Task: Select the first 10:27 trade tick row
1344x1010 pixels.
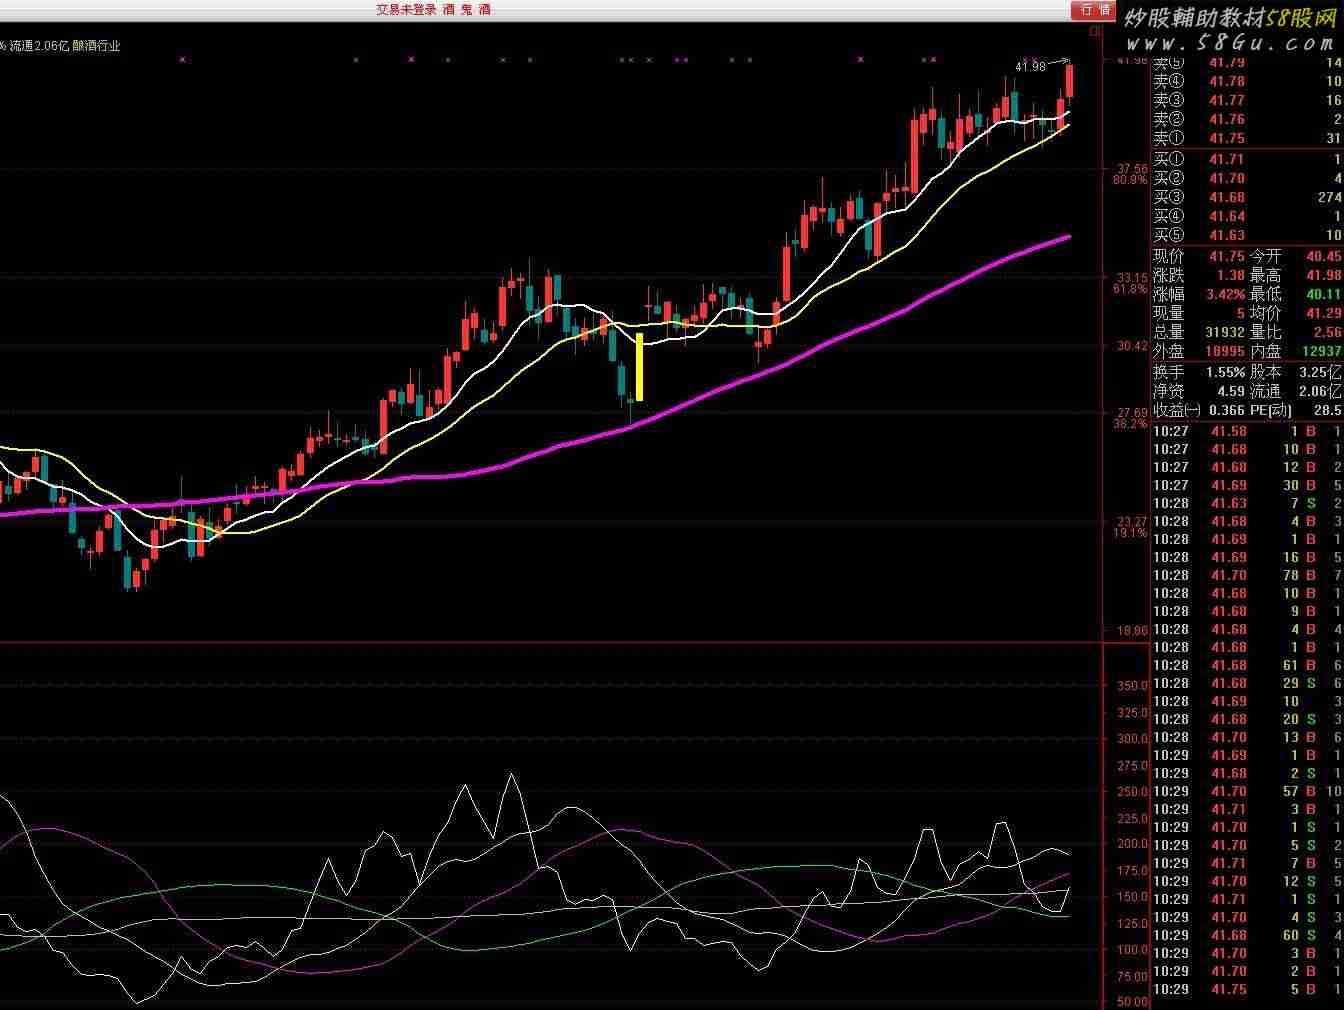Action: click(1247, 431)
